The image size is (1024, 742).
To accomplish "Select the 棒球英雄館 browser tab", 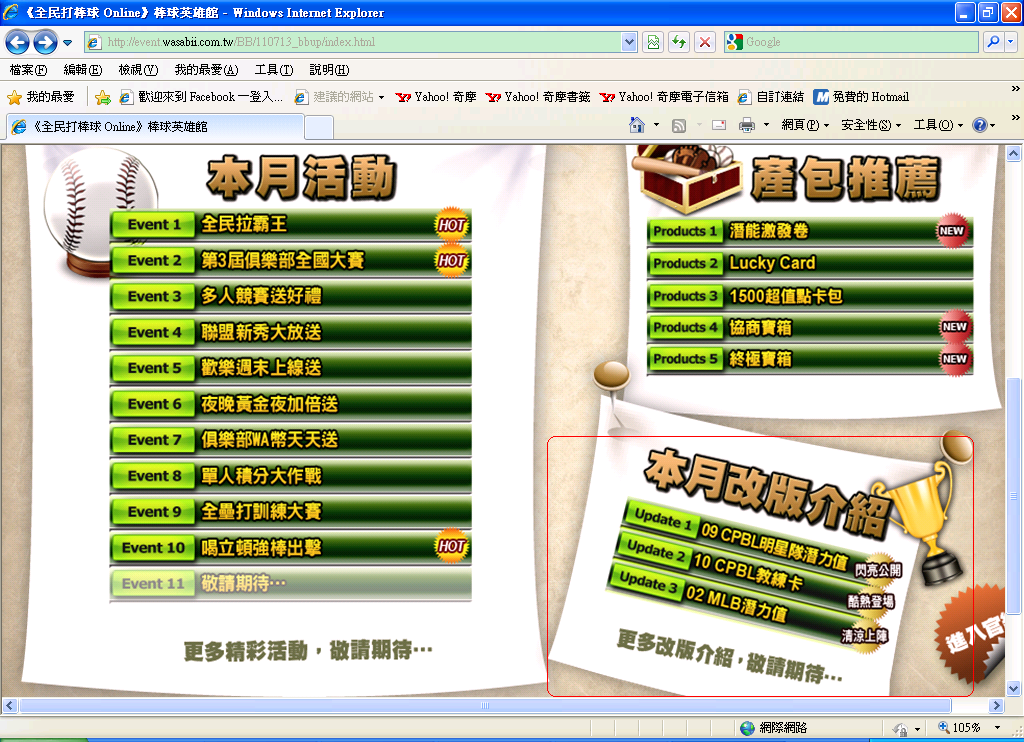I will (155, 127).
